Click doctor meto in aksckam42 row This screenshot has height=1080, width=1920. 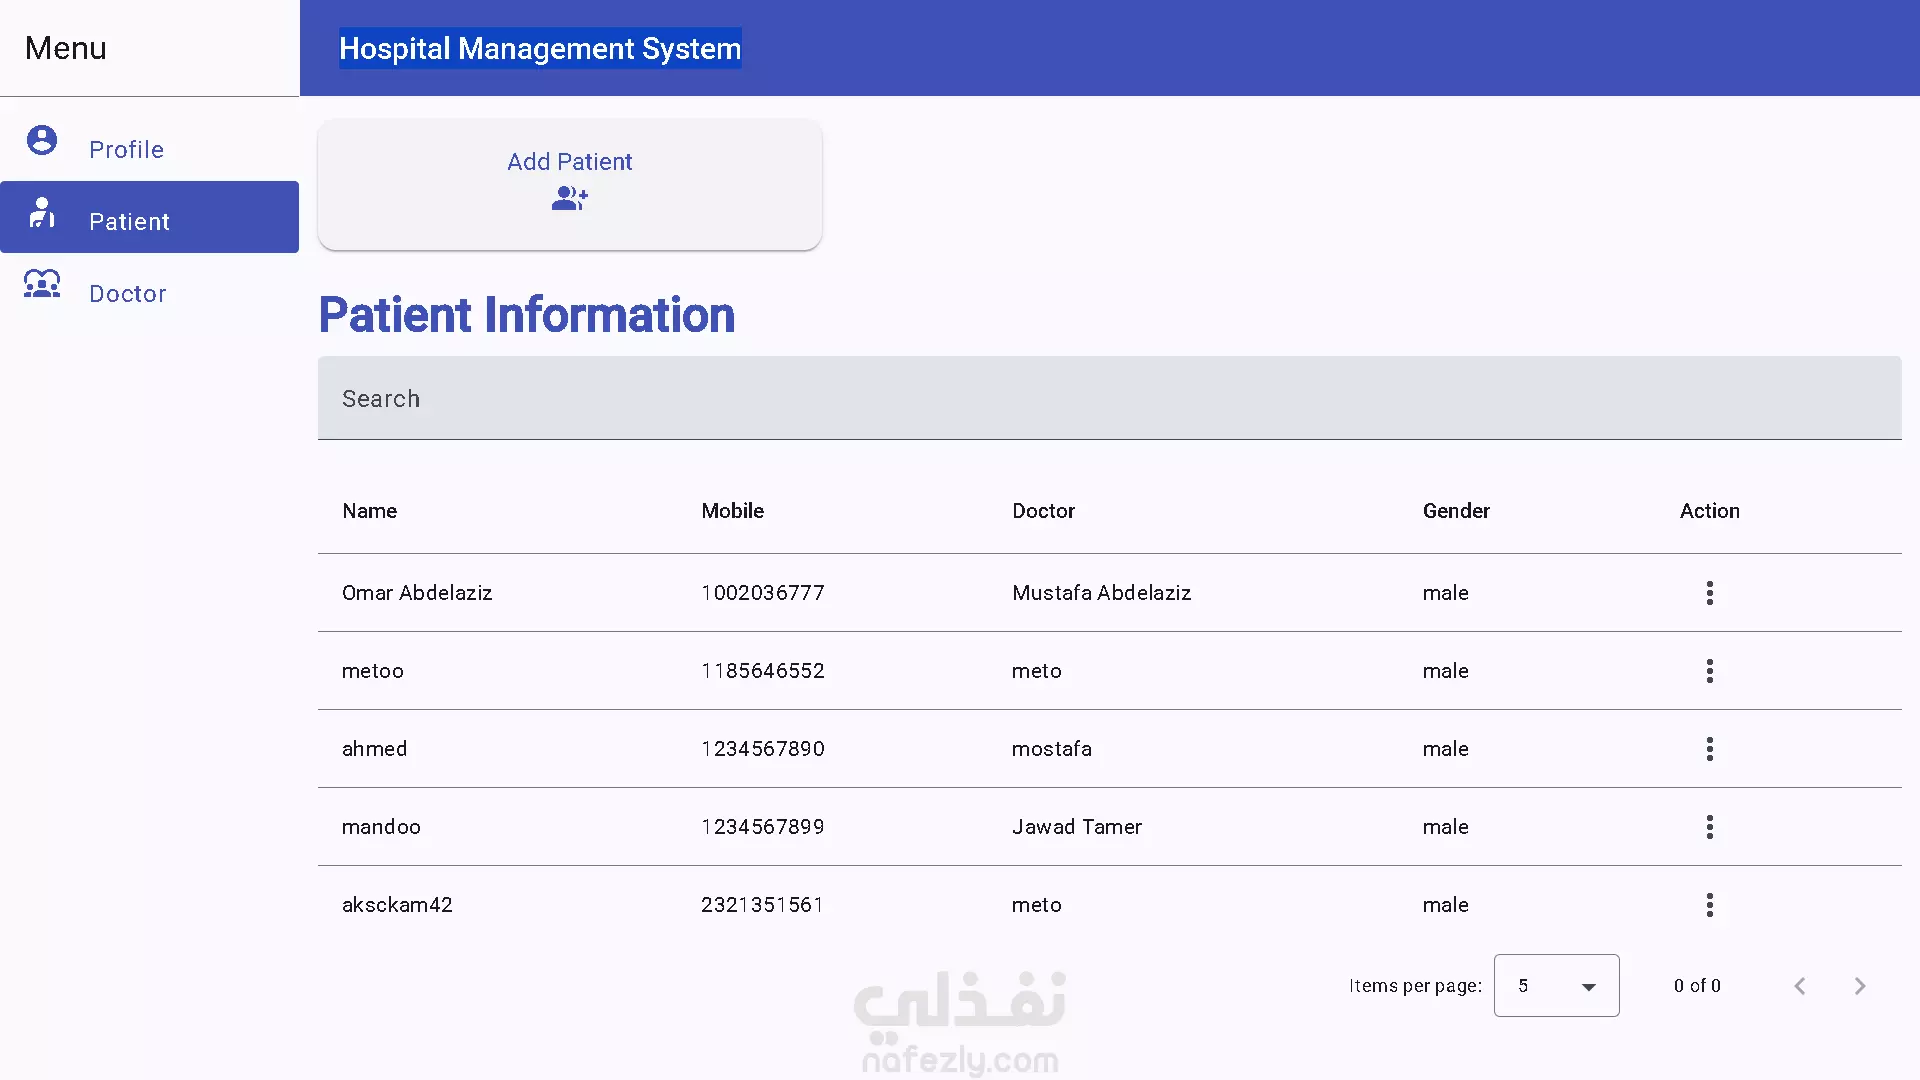point(1037,905)
